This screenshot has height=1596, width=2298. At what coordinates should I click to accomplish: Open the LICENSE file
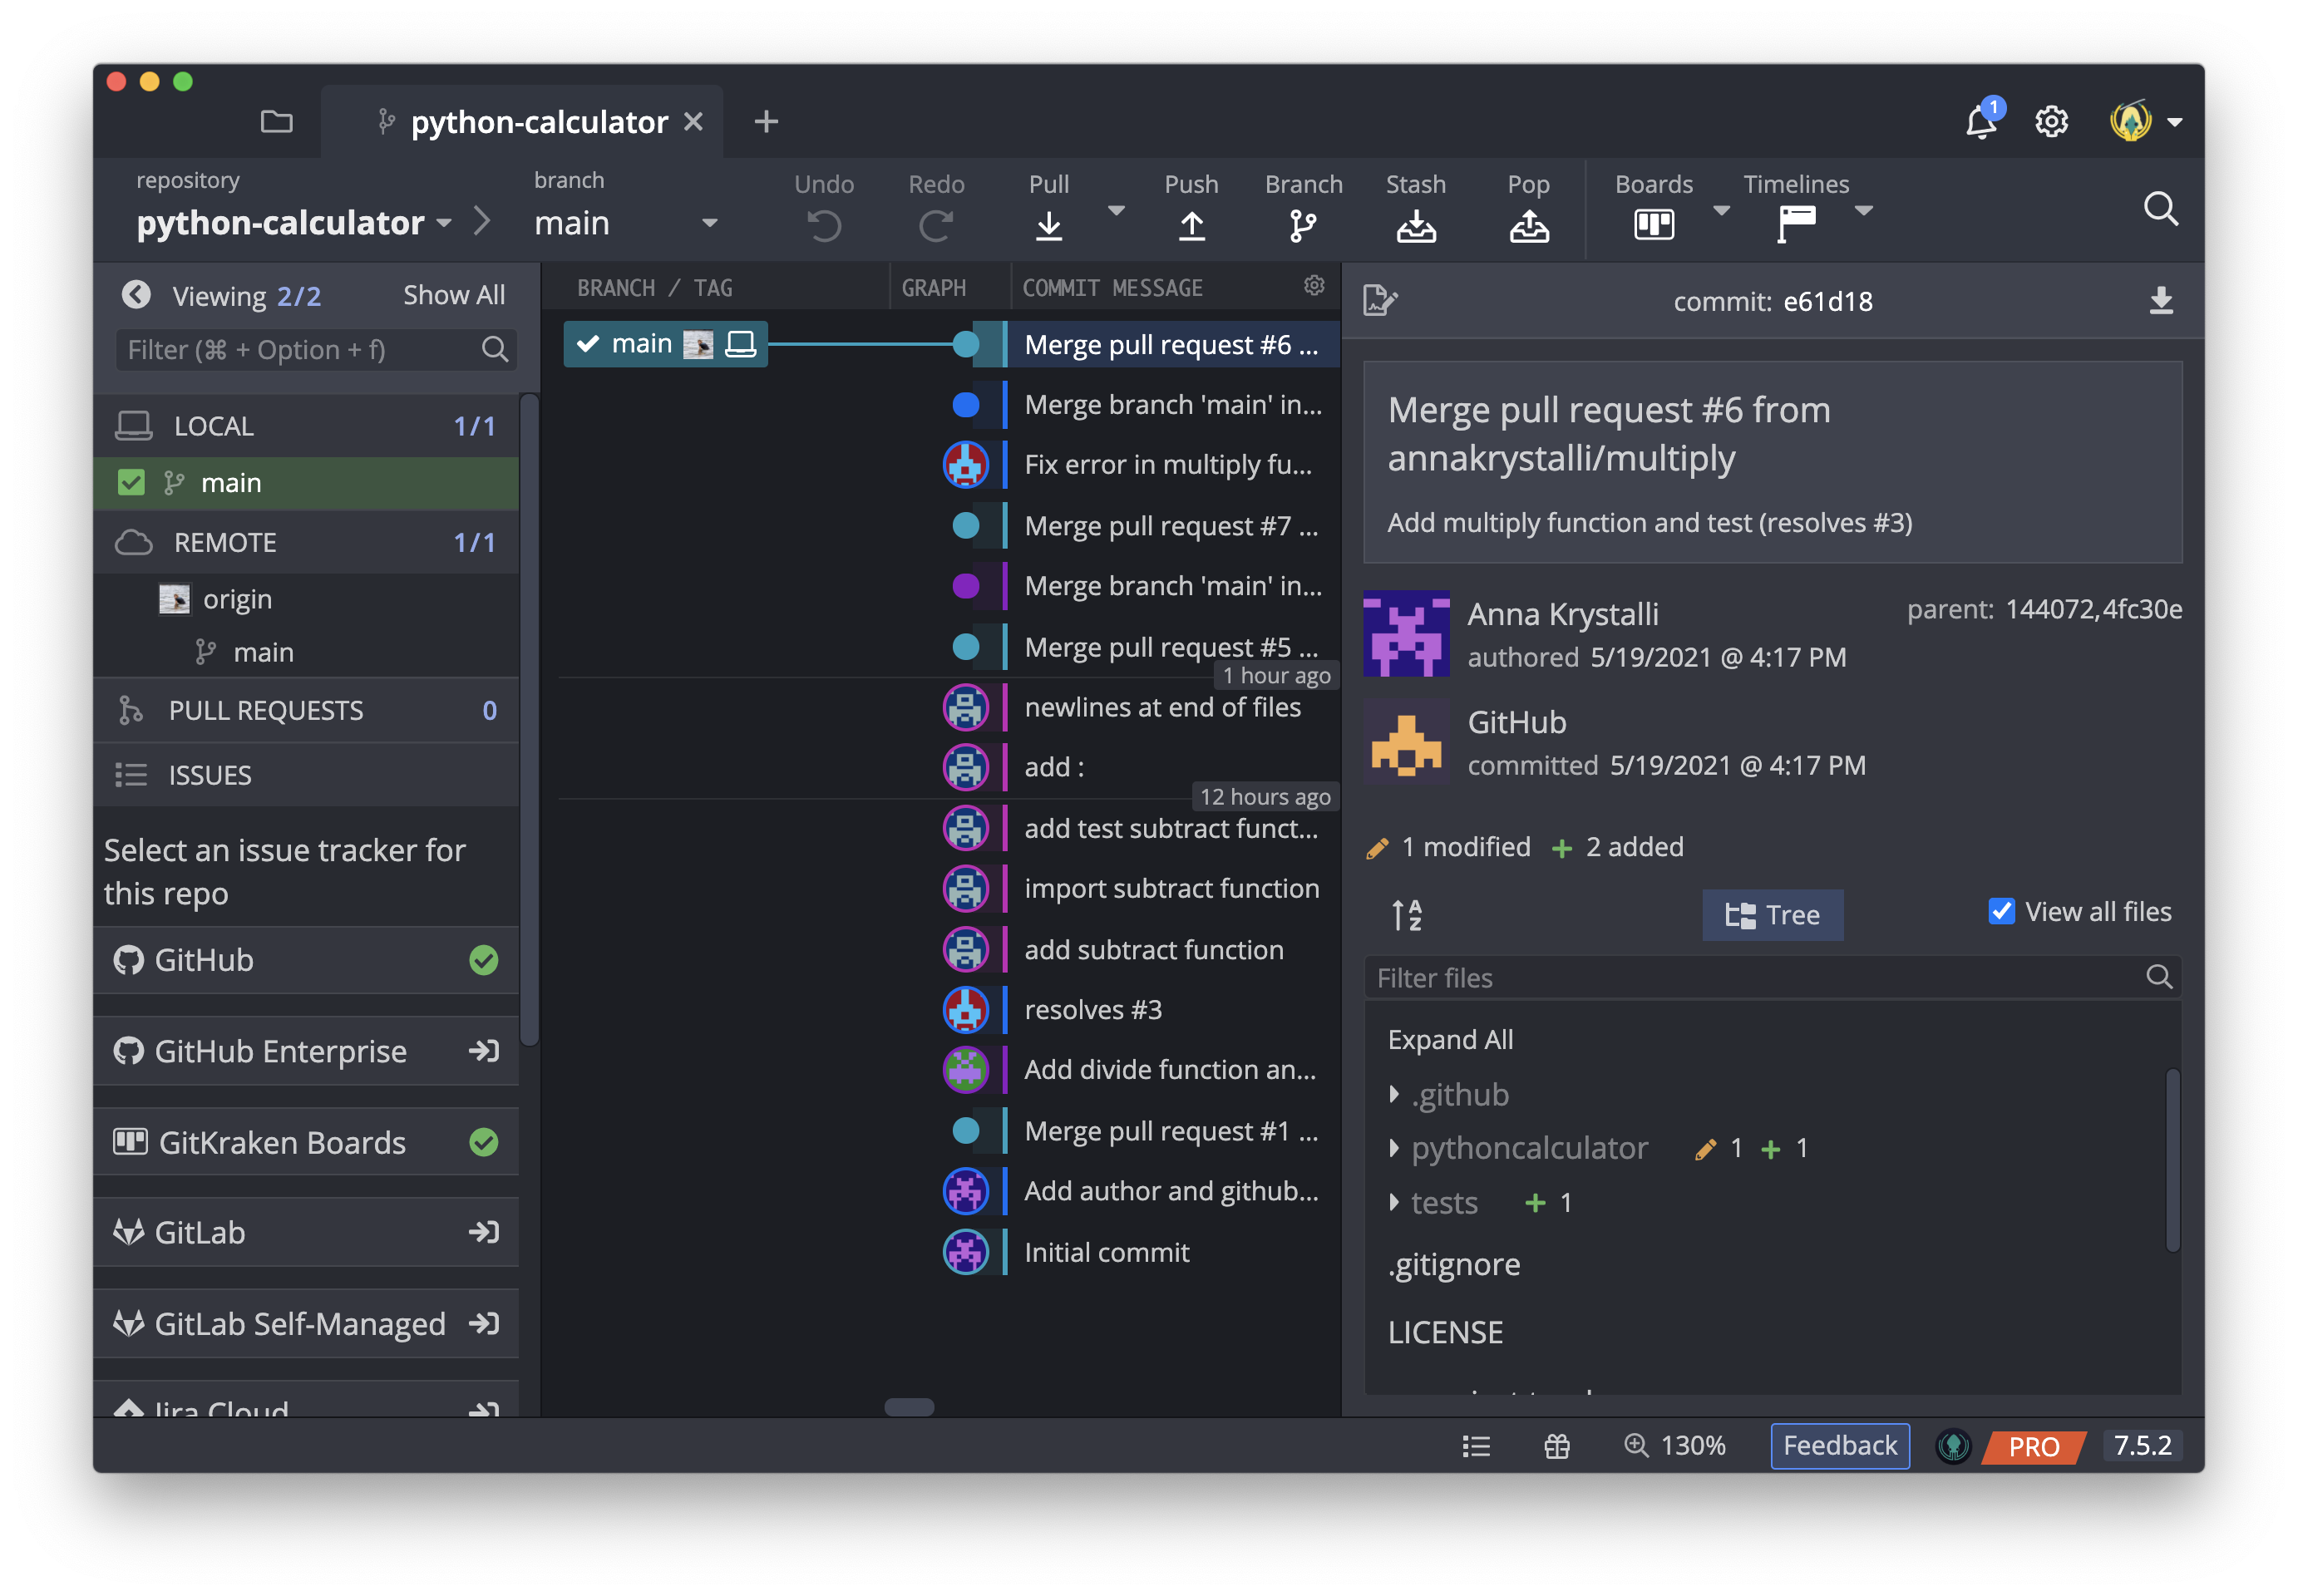[x=1445, y=1332]
